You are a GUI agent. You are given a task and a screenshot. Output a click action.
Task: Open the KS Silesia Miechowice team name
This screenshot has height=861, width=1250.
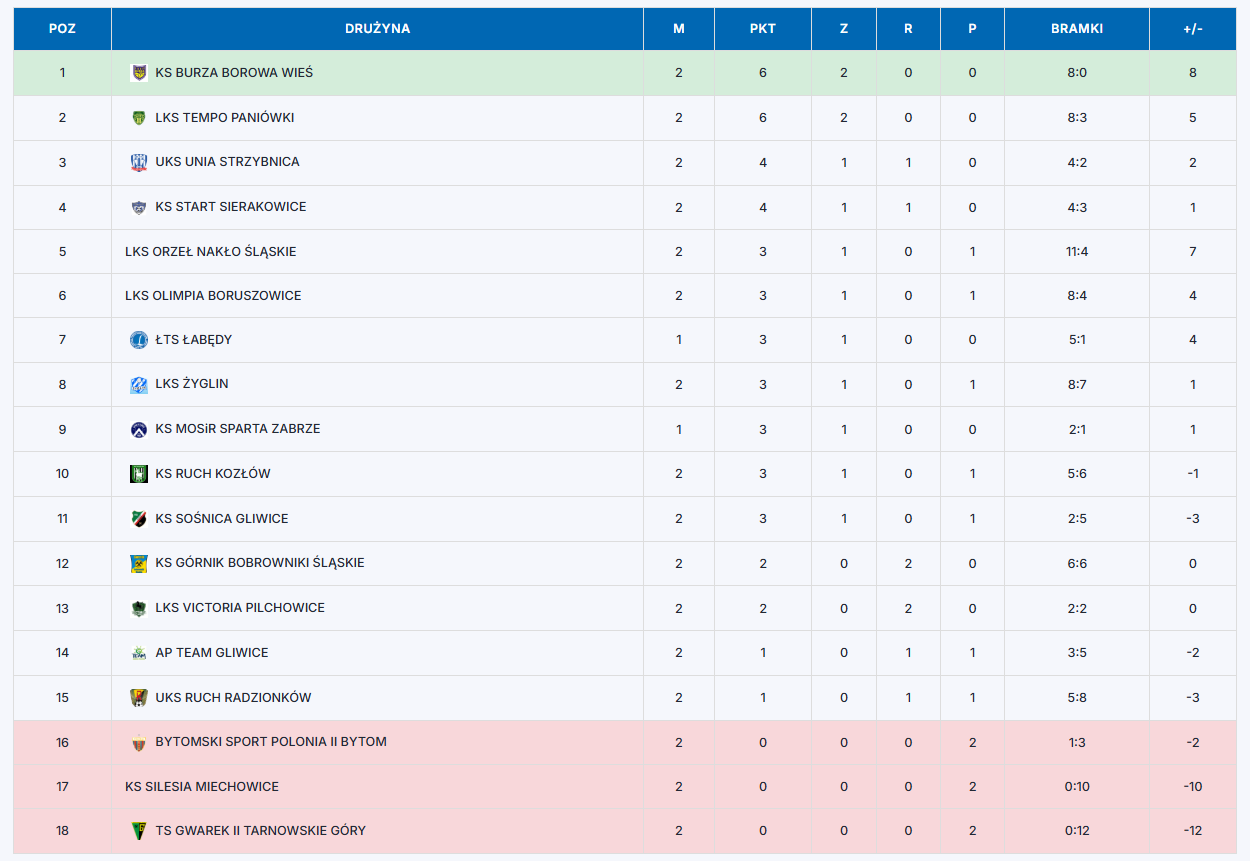click(202, 787)
